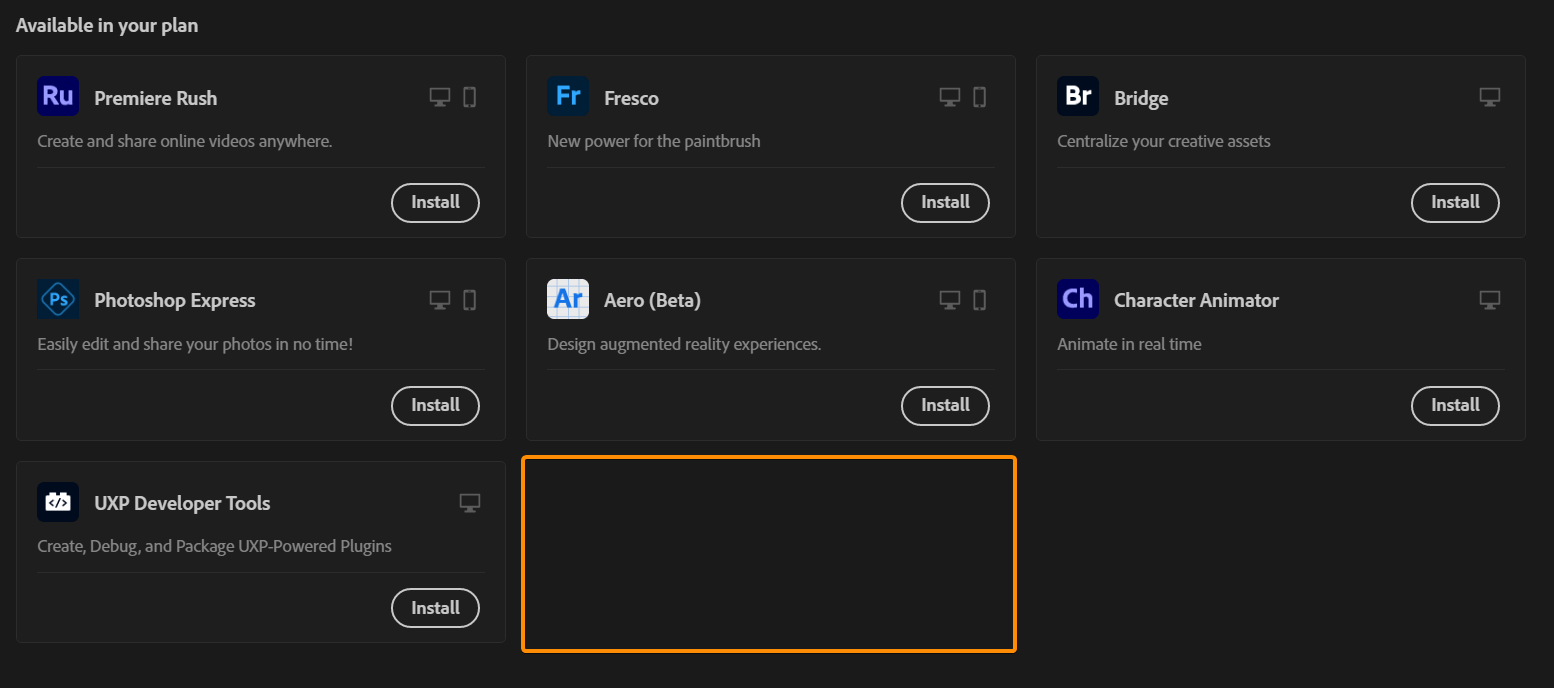Install Fresco
Viewport: 1554px width, 688px height.
tap(945, 202)
